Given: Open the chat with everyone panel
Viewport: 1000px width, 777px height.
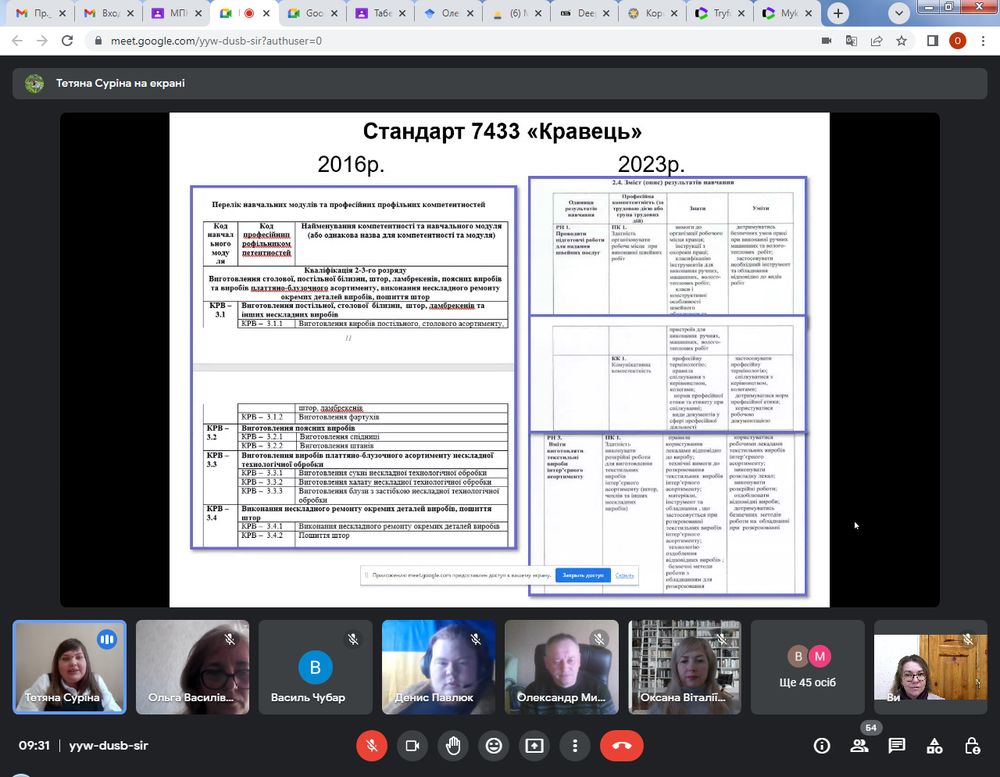Looking at the screenshot, I should click(x=897, y=746).
